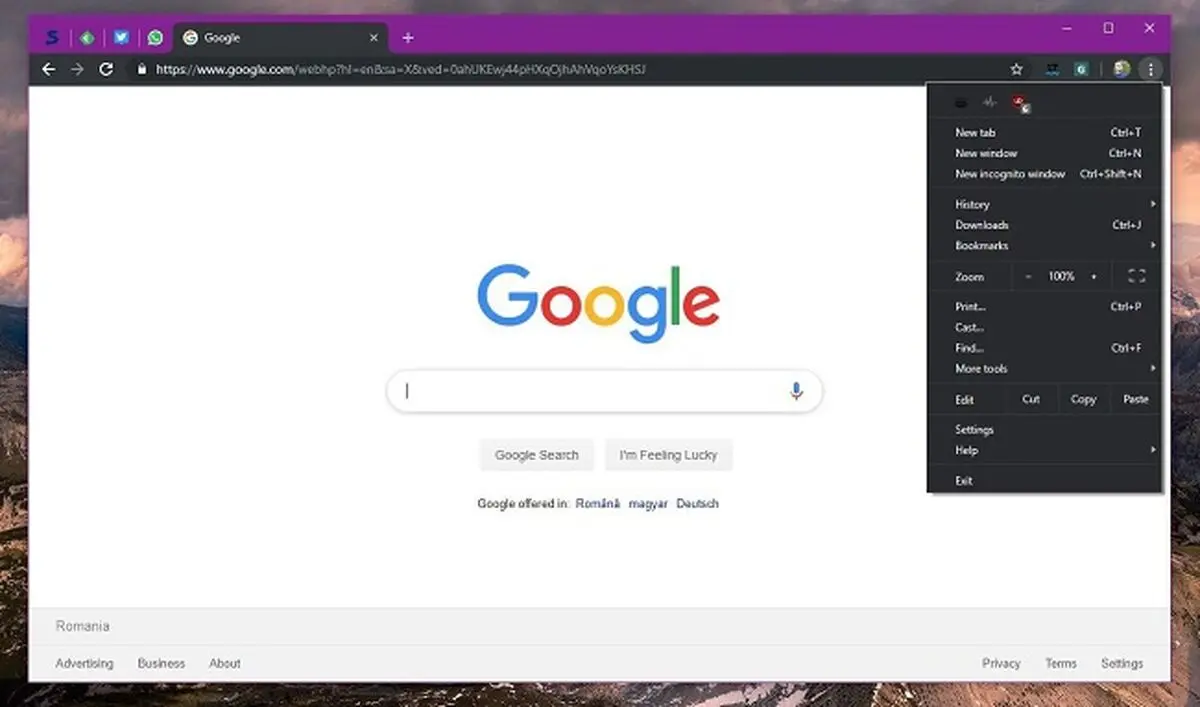Go back using the back arrow
Viewport: 1200px width, 707px height.
(48, 69)
